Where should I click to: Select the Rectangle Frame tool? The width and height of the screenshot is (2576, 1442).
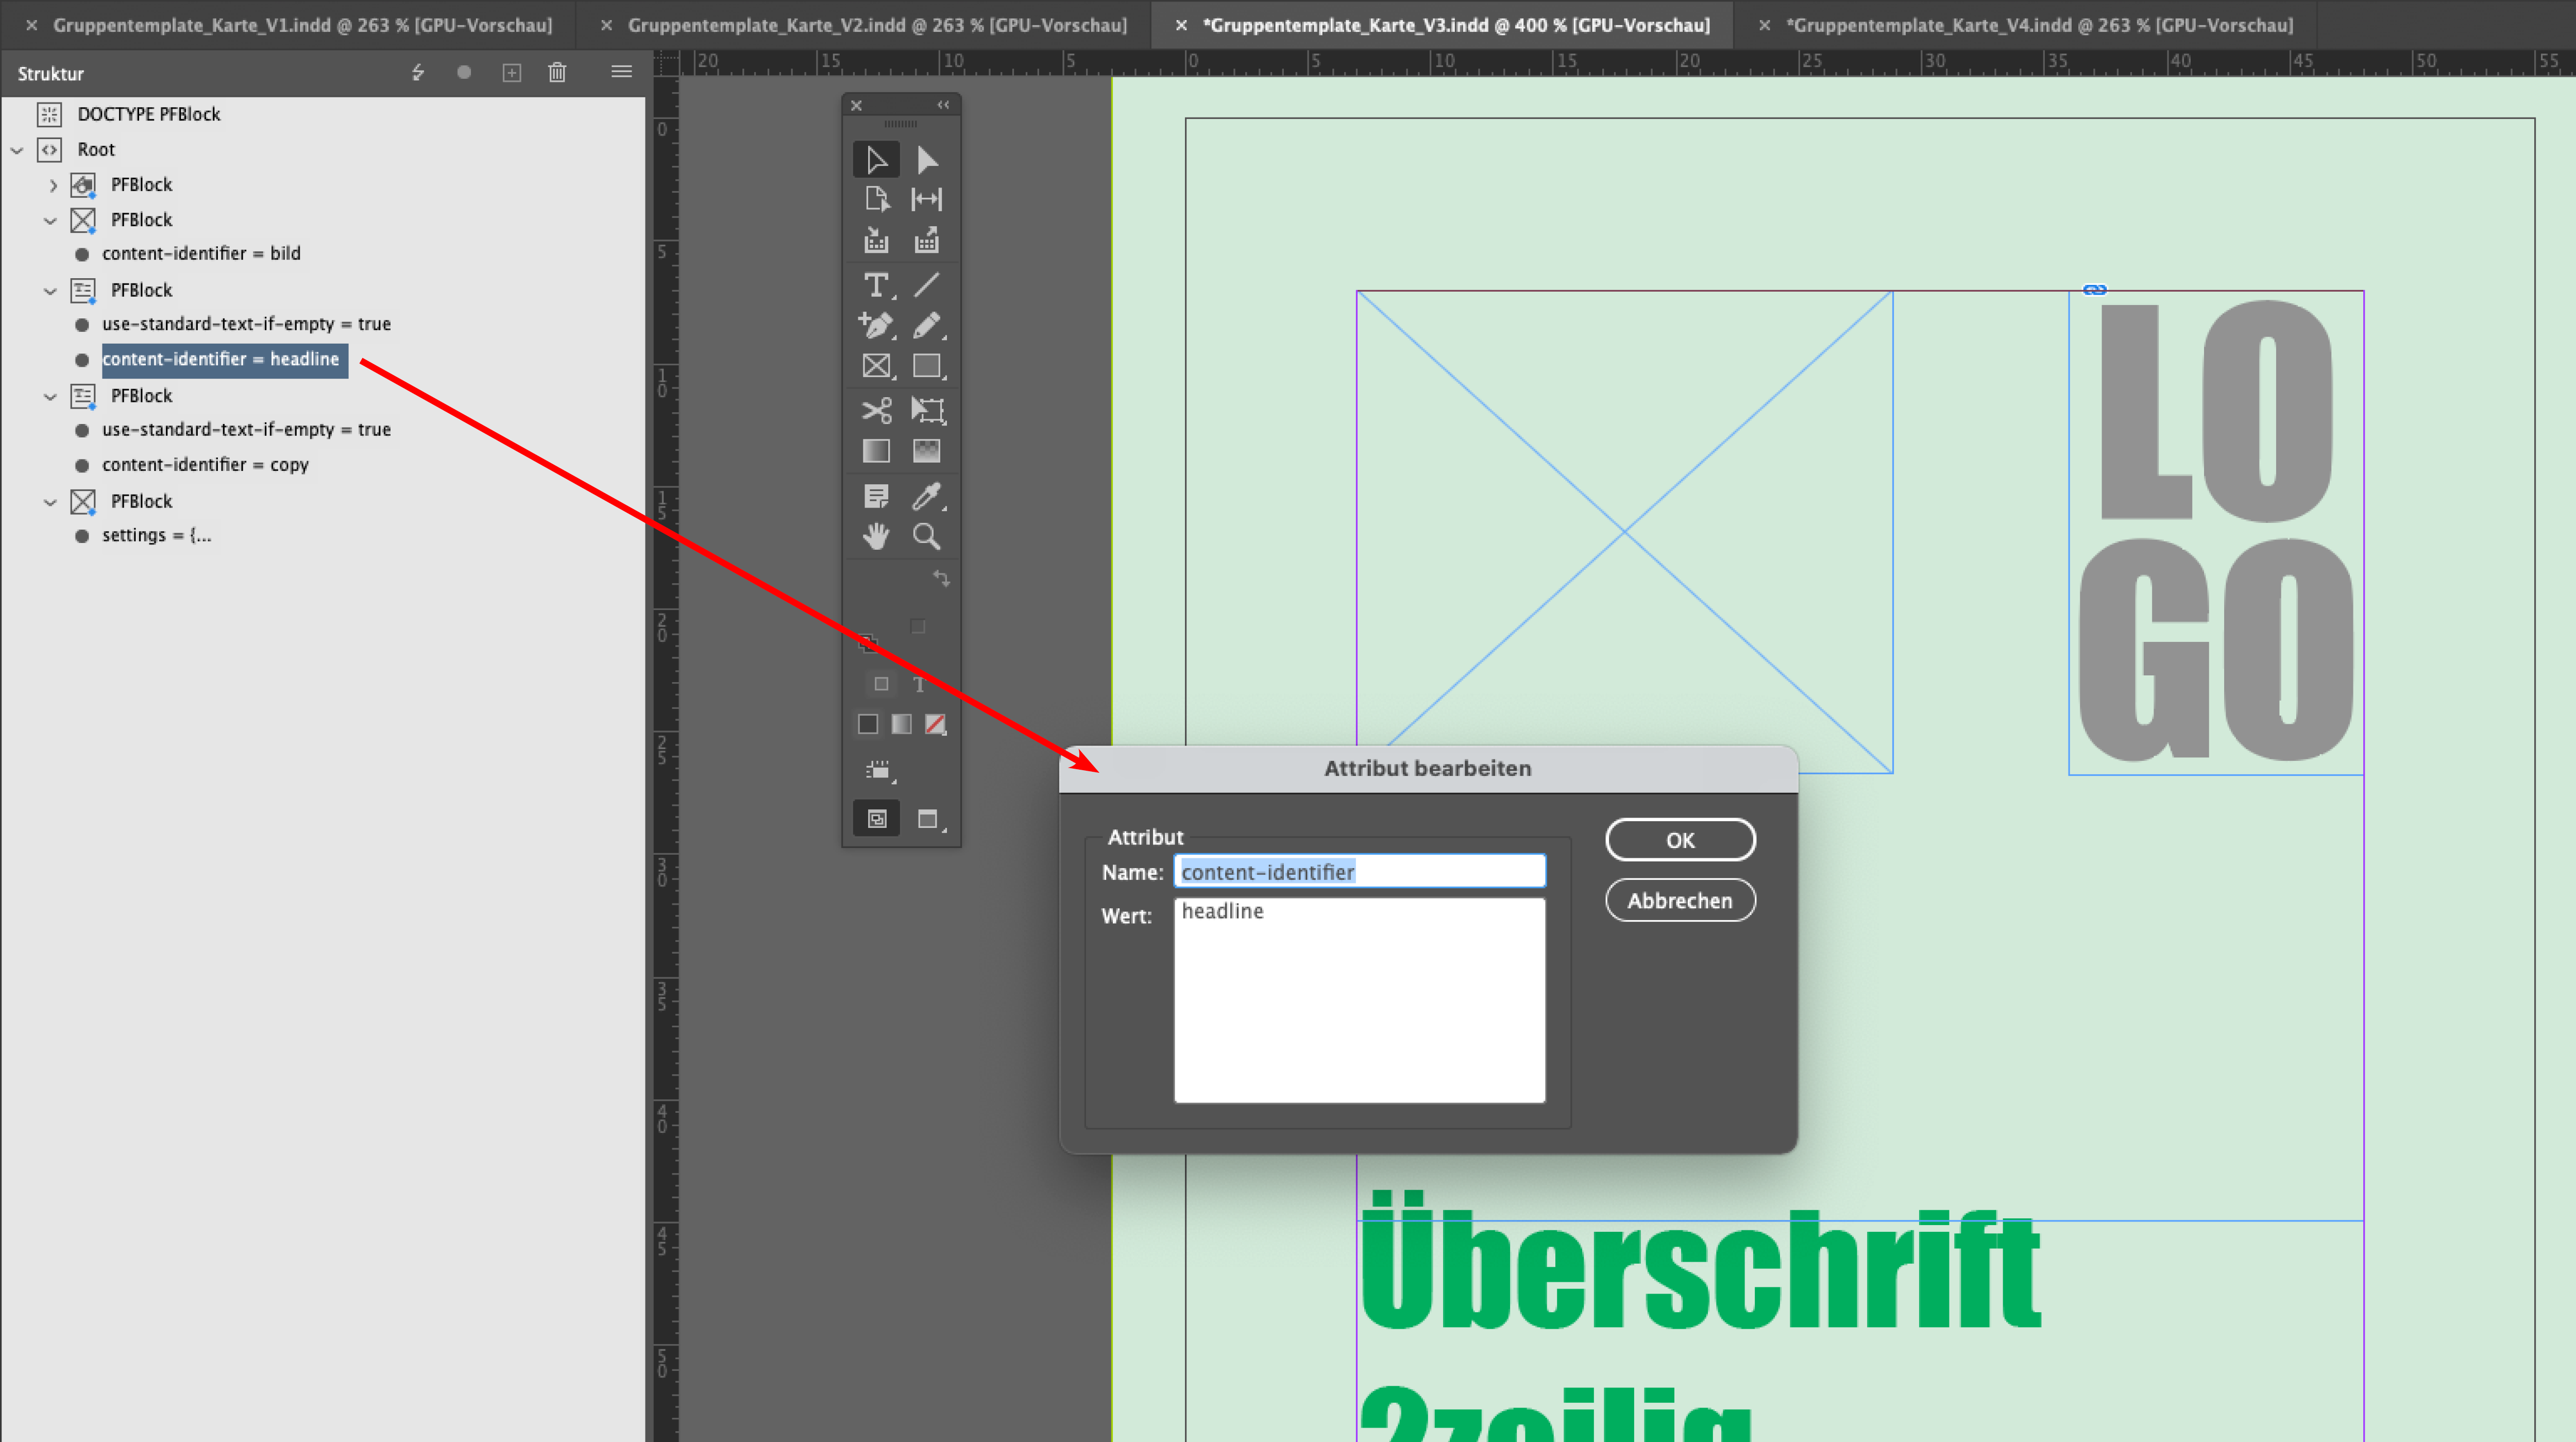(876, 366)
